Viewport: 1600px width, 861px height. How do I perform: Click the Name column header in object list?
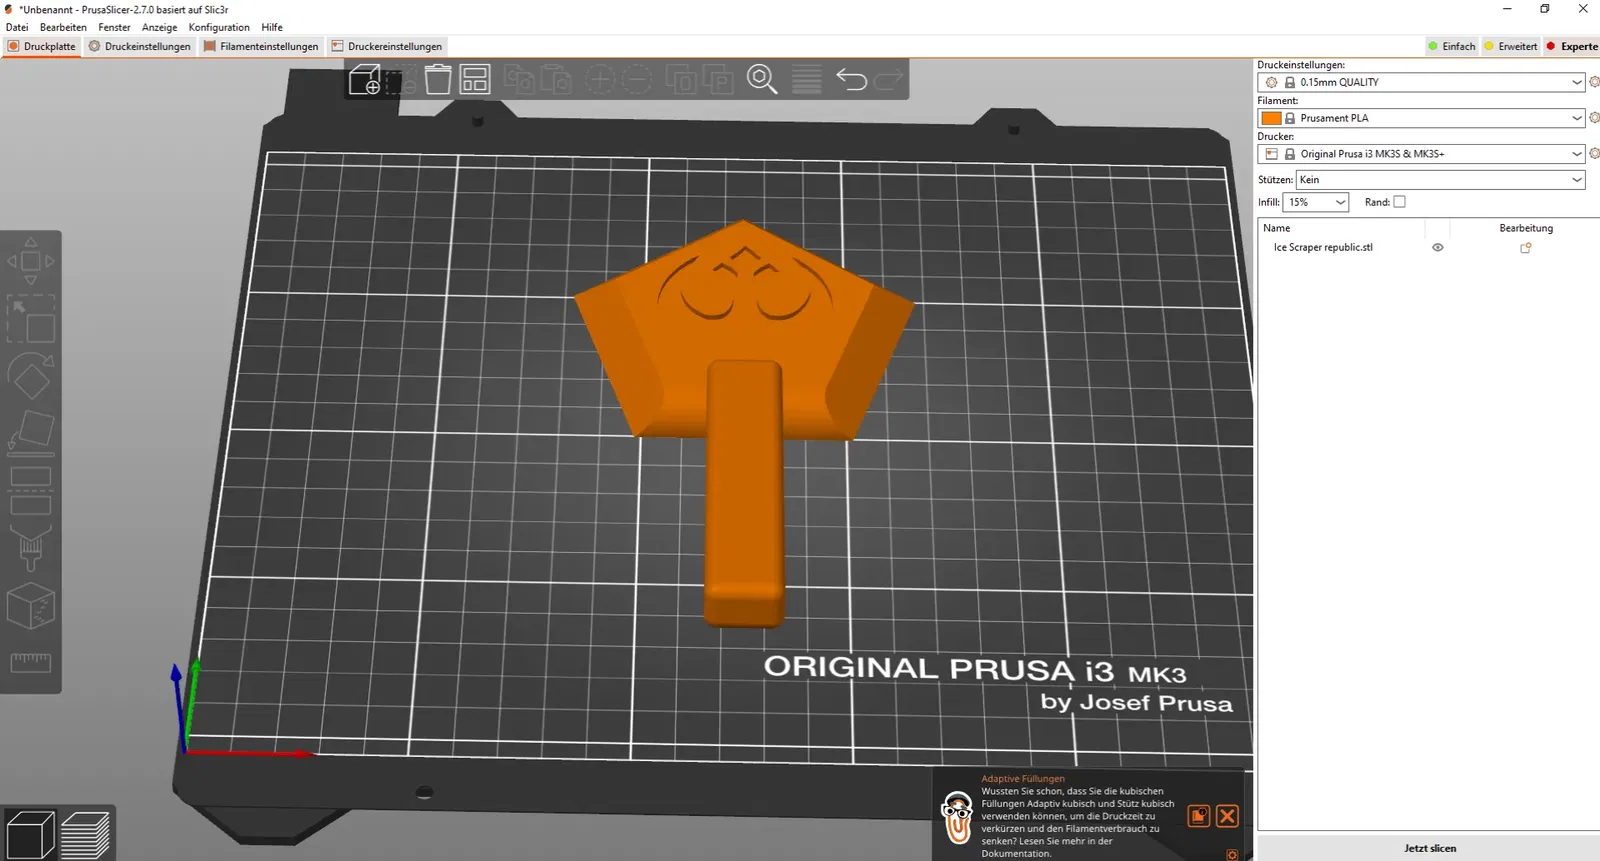point(1277,228)
